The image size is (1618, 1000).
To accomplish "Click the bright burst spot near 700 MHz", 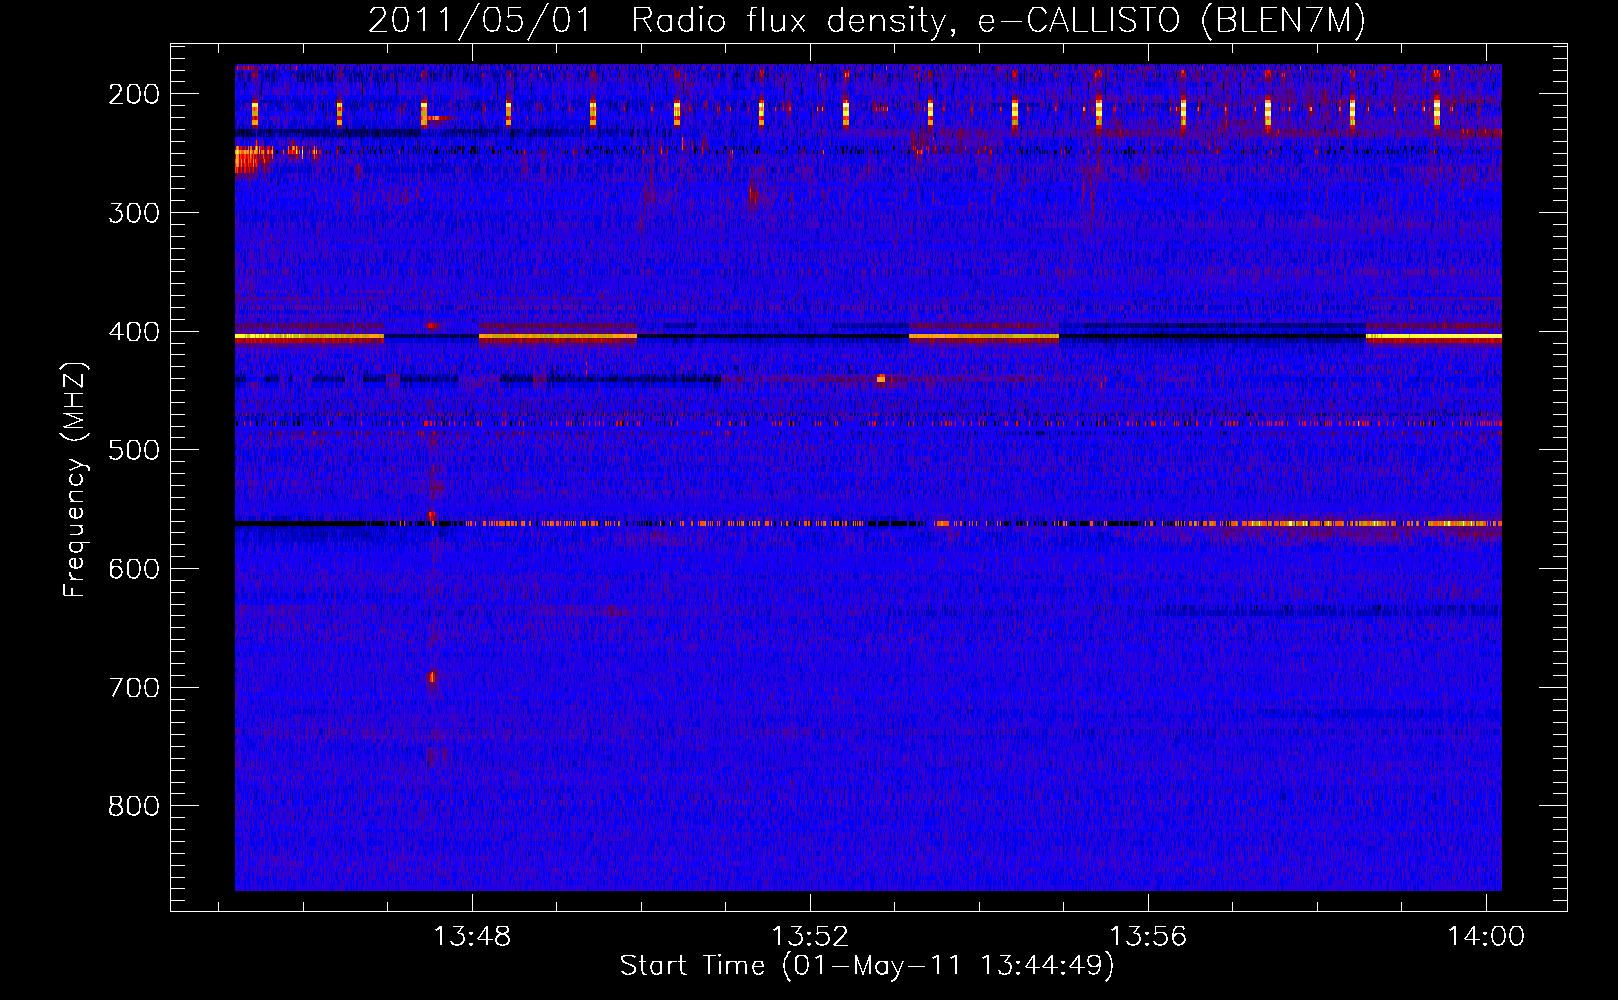I will 433,678.
